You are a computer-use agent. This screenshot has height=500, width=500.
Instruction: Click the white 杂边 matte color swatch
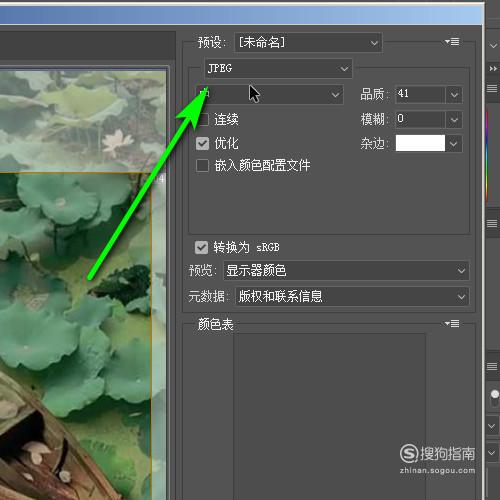(420, 143)
